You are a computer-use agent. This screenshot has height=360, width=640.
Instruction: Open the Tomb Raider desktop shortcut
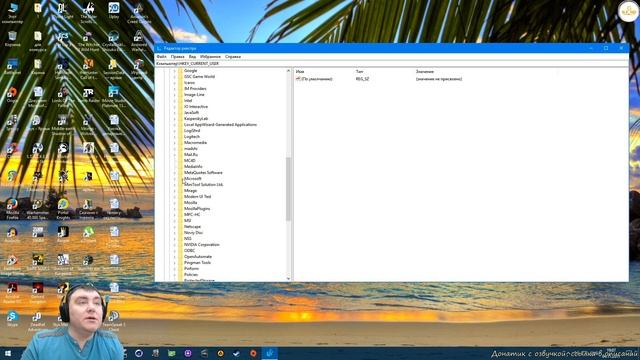click(89, 96)
